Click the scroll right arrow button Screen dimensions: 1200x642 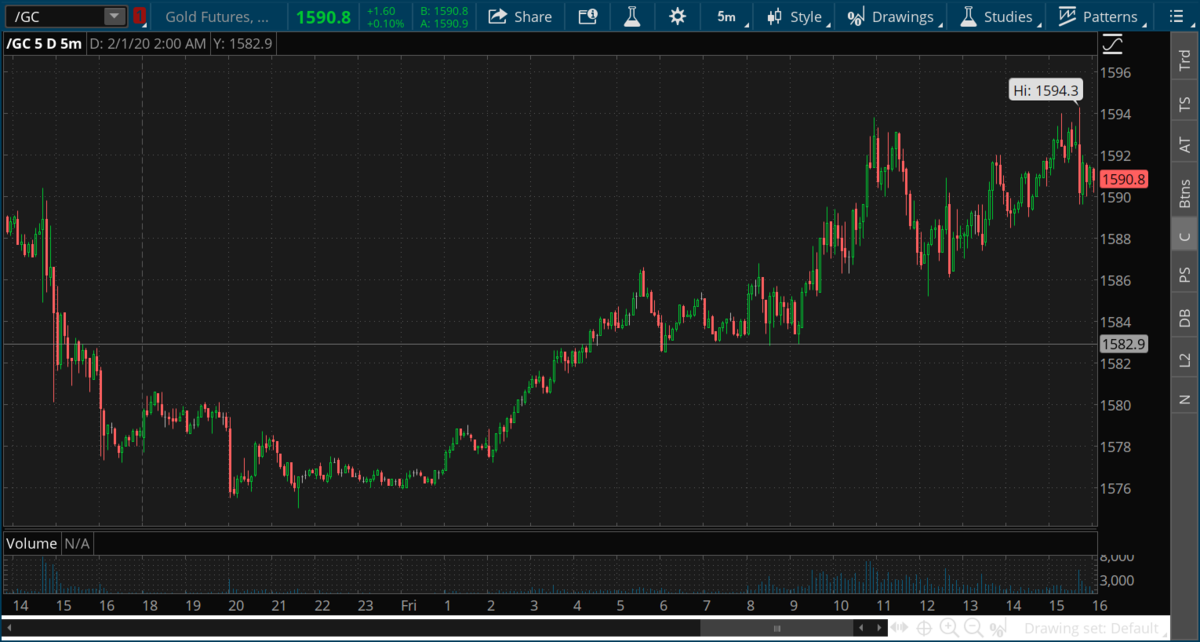(x=879, y=627)
